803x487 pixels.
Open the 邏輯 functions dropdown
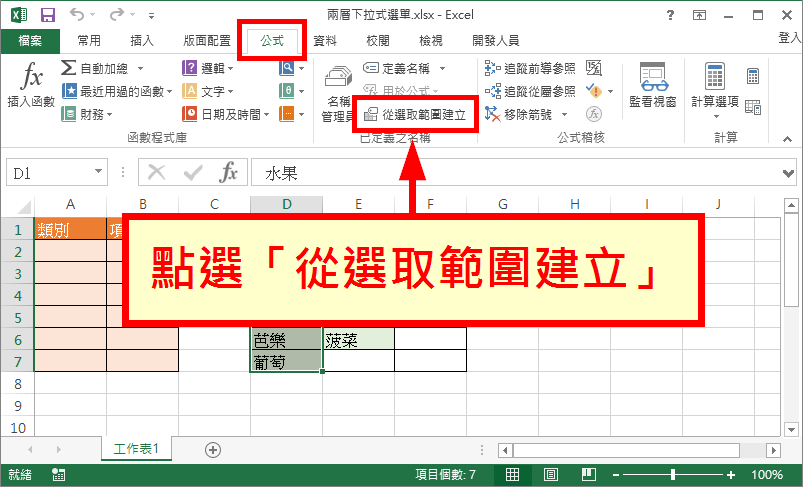208,68
